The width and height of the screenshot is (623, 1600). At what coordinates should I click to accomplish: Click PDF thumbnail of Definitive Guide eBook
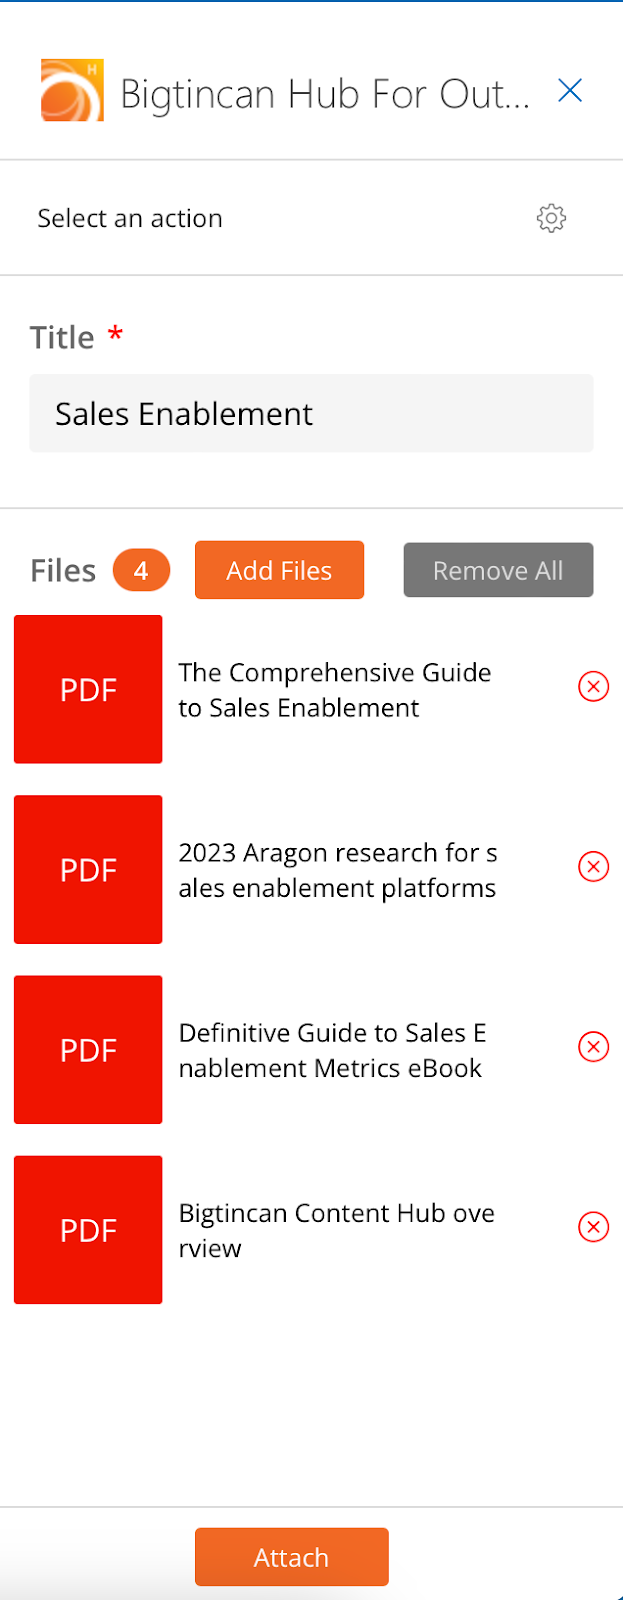point(88,1049)
